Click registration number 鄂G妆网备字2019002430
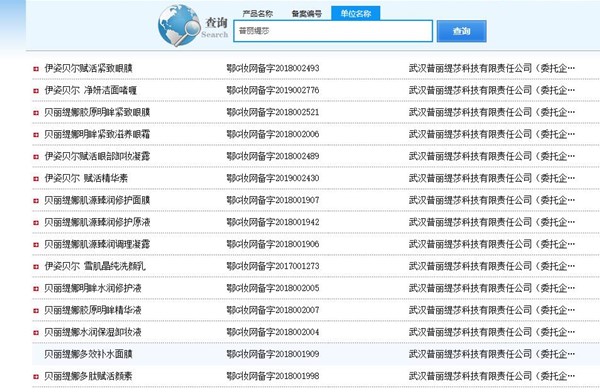This screenshot has width=600, height=392. click(x=273, y=178)
